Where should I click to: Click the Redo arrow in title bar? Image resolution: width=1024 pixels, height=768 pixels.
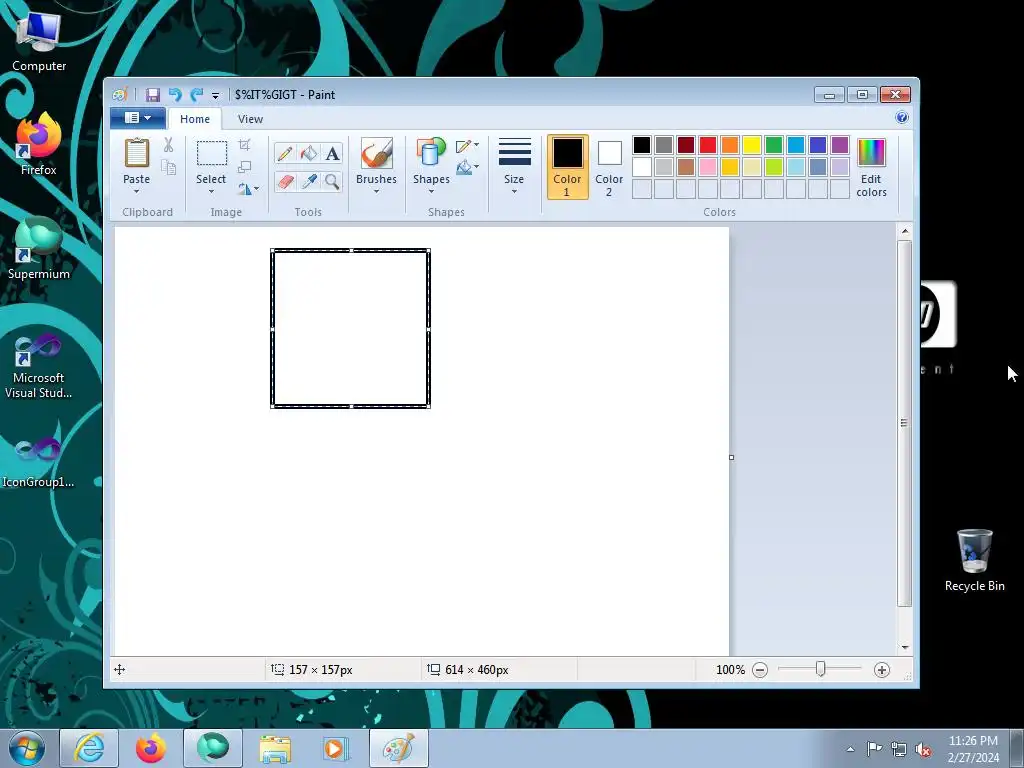tap(196, 95)
